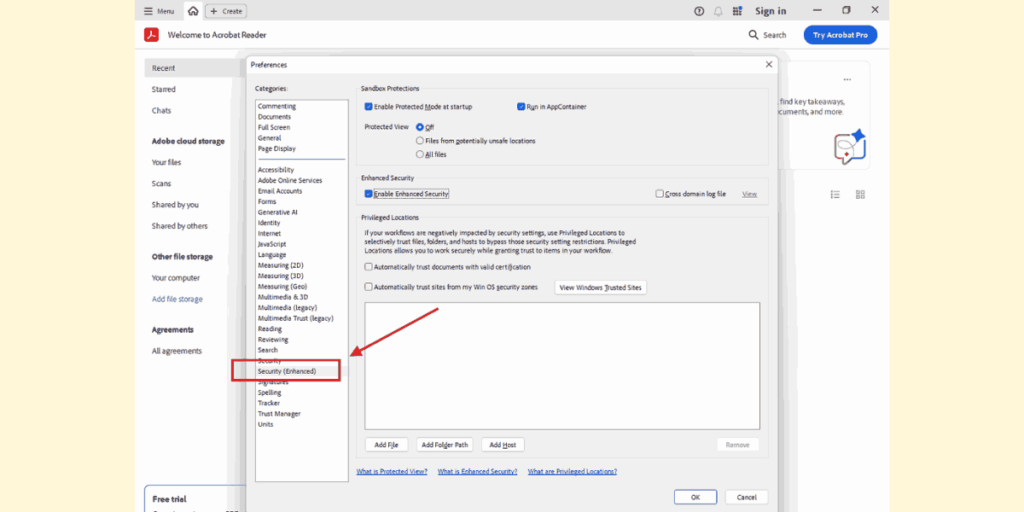Open What is Protected View link
1024x512 pixels.
pos(392,472)
